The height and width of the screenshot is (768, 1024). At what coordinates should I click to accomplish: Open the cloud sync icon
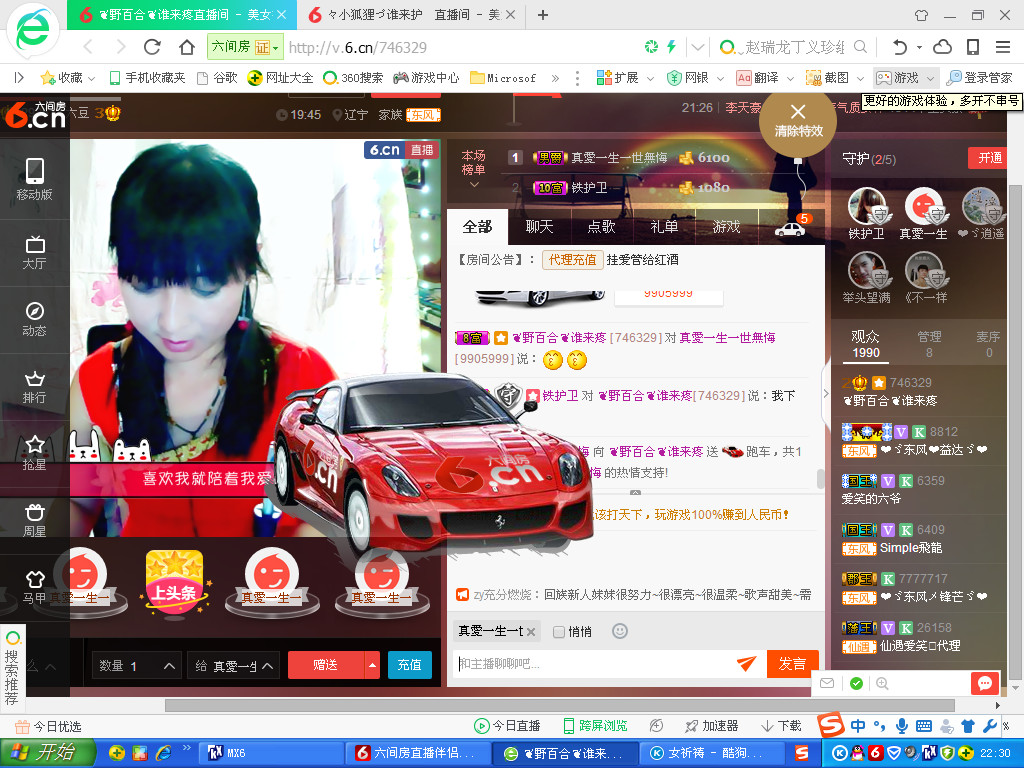click(942, 47)
